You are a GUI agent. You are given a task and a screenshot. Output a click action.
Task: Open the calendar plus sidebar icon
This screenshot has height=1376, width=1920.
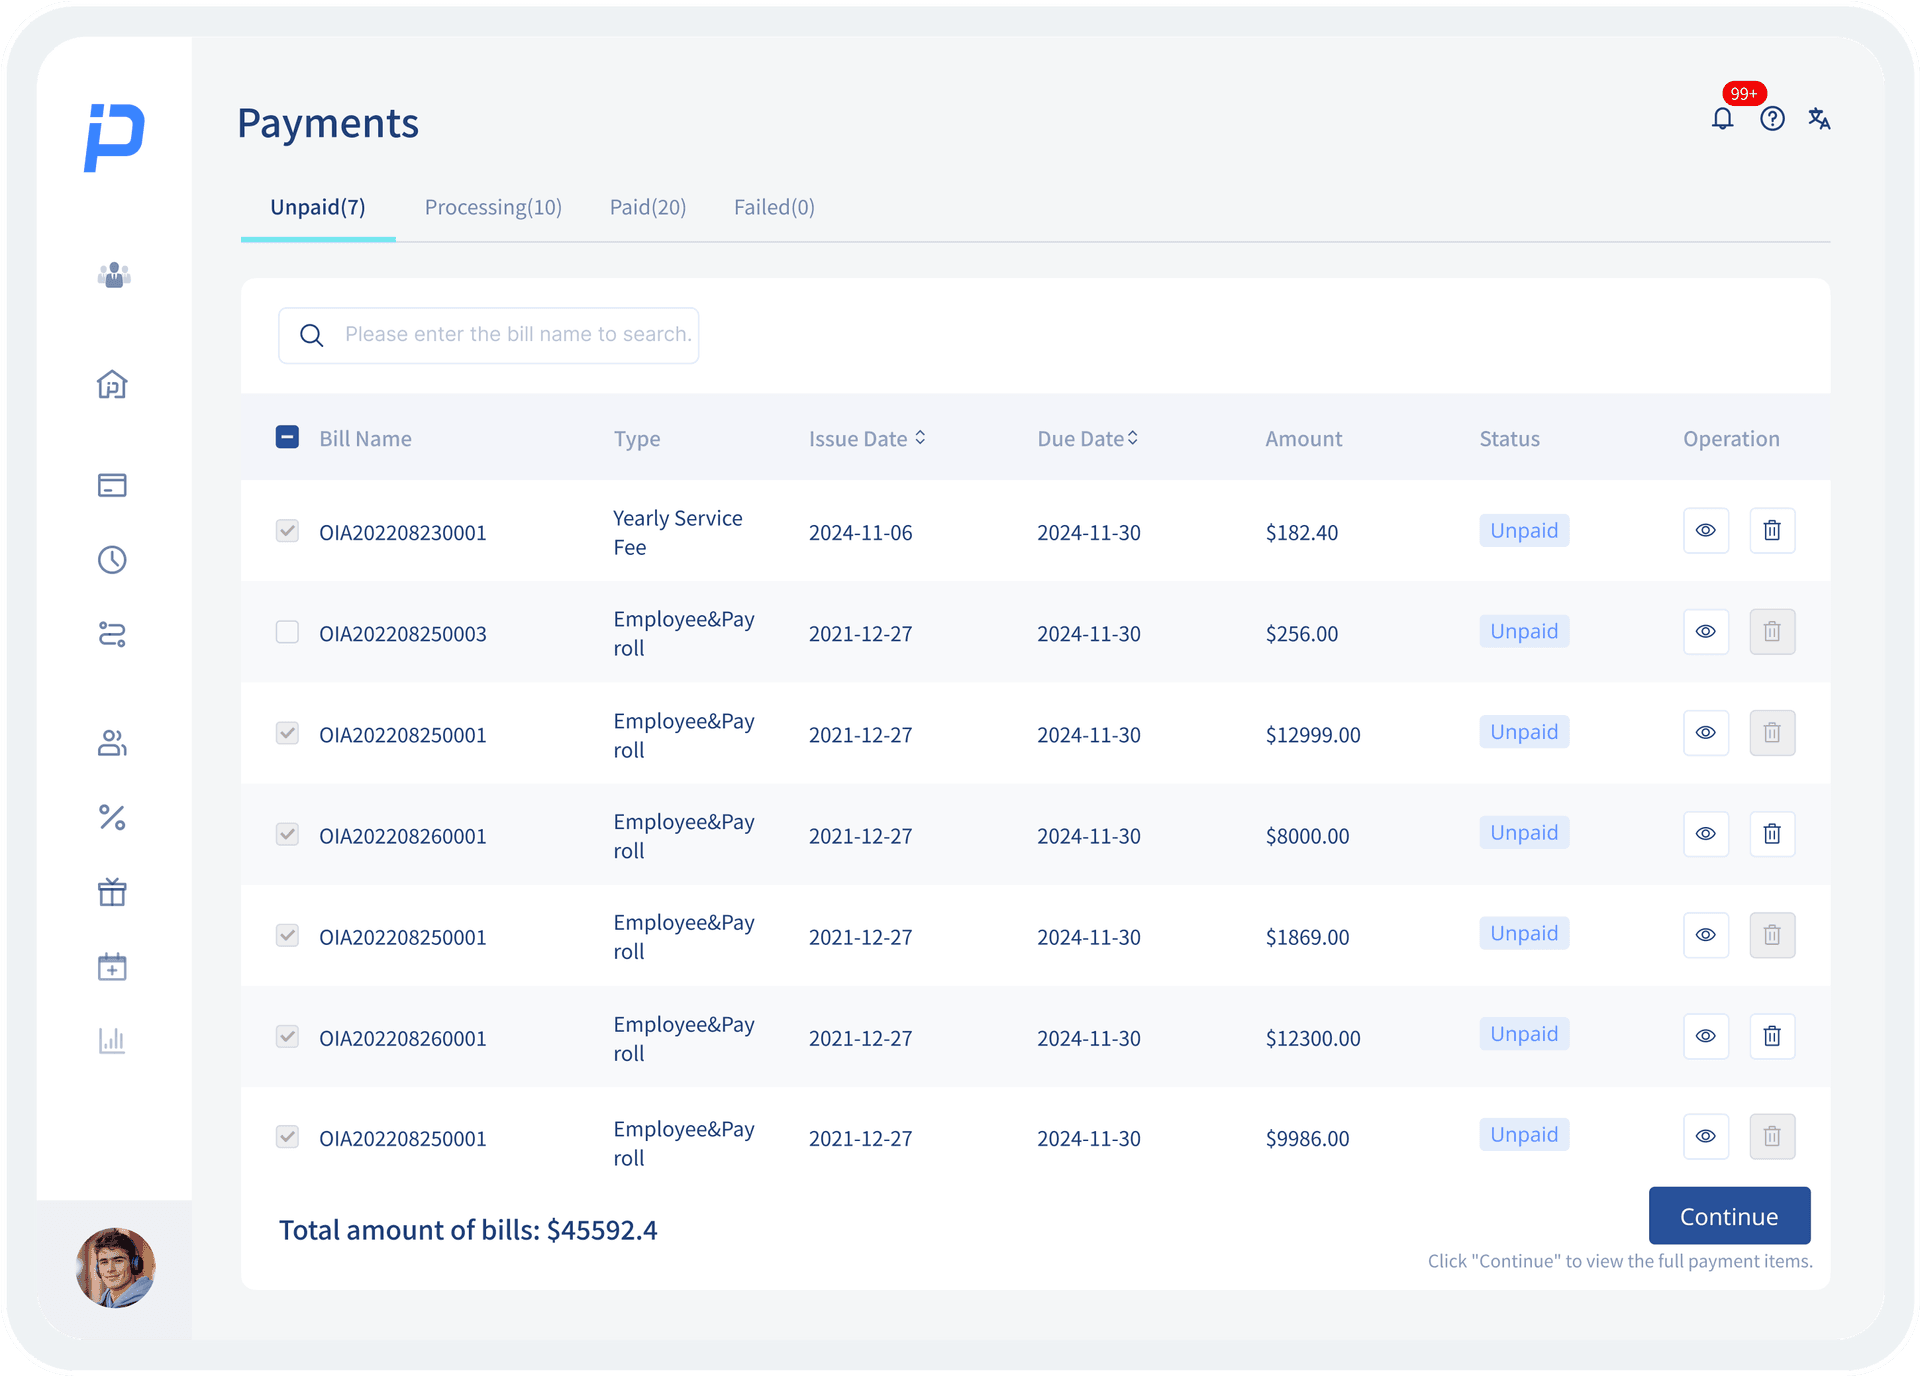click(x=112, y=967)
